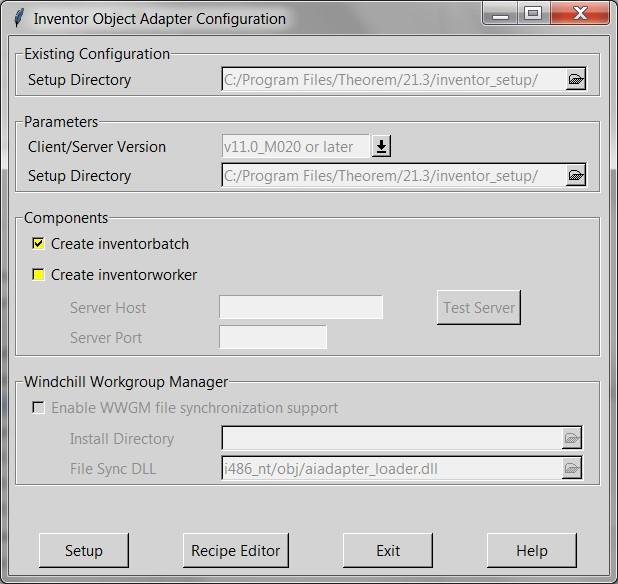618x584 pixels.
Task: Browse folder for Existing Configuration Setup Directory
Action: [x=575, y=79]
